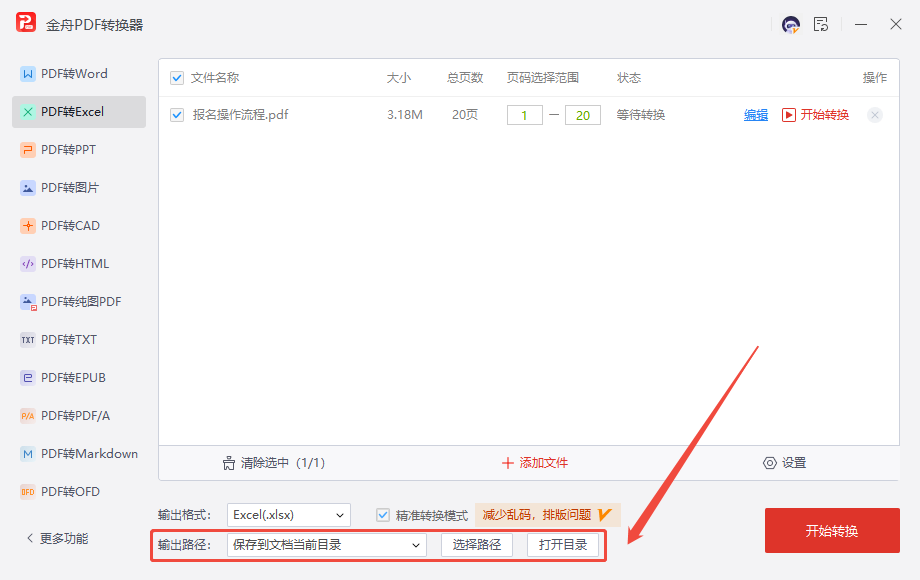The image size is (920, 580).
Task: Click the gear icon beside 设置
Action: click(769, 463)
